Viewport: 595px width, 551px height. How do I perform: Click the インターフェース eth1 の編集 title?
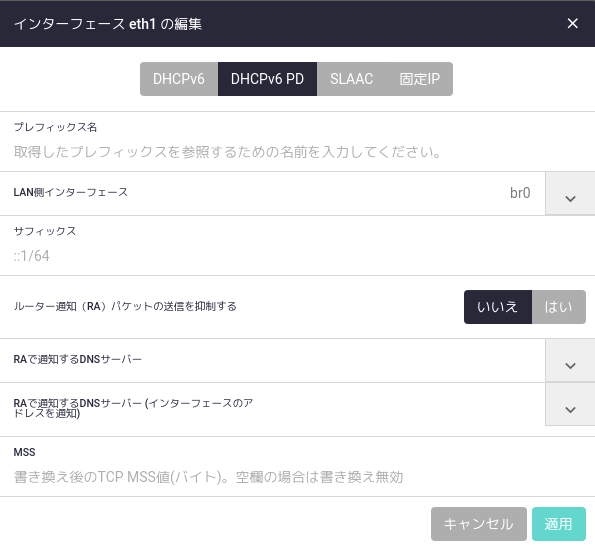pyautogui.click(x=108, y=24)
